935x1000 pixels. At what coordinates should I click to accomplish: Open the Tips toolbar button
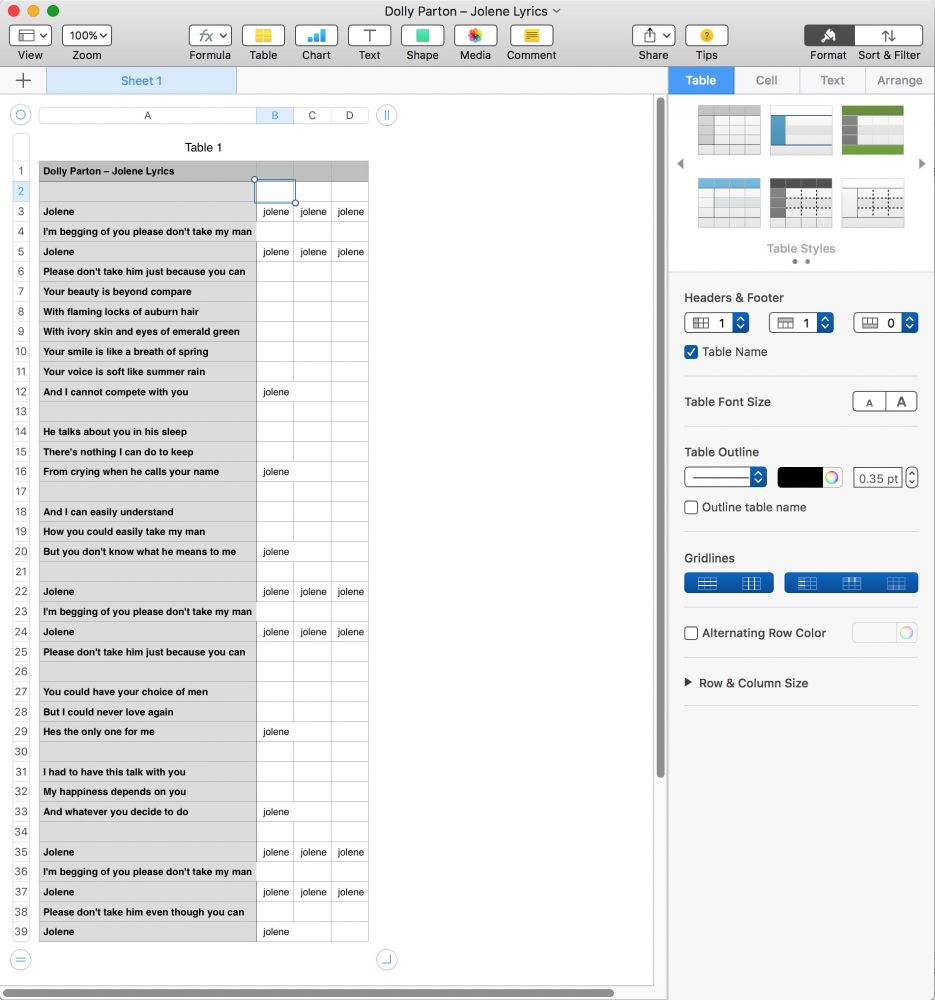tap(706, 35)
